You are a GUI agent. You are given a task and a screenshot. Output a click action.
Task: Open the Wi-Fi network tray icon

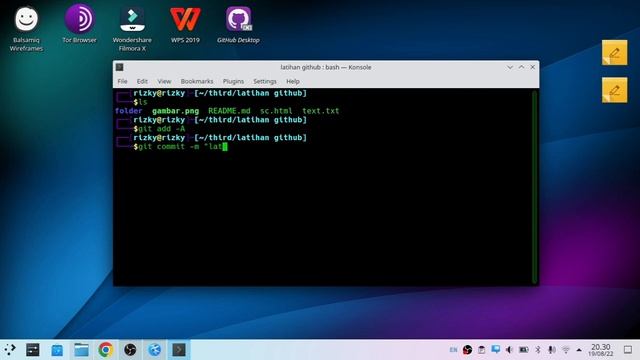pyautogui.click(x=566, y=350)
